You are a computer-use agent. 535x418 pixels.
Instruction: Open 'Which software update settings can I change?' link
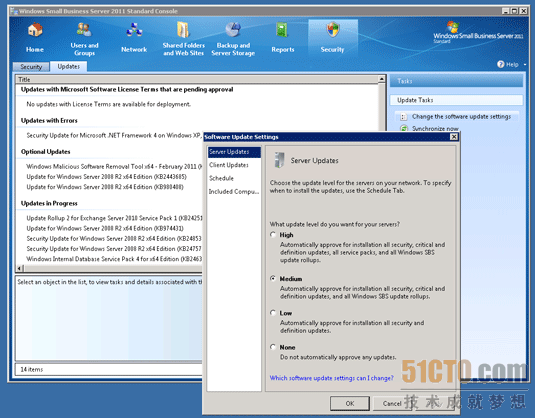pyautogui.click(x=332, y=378)
